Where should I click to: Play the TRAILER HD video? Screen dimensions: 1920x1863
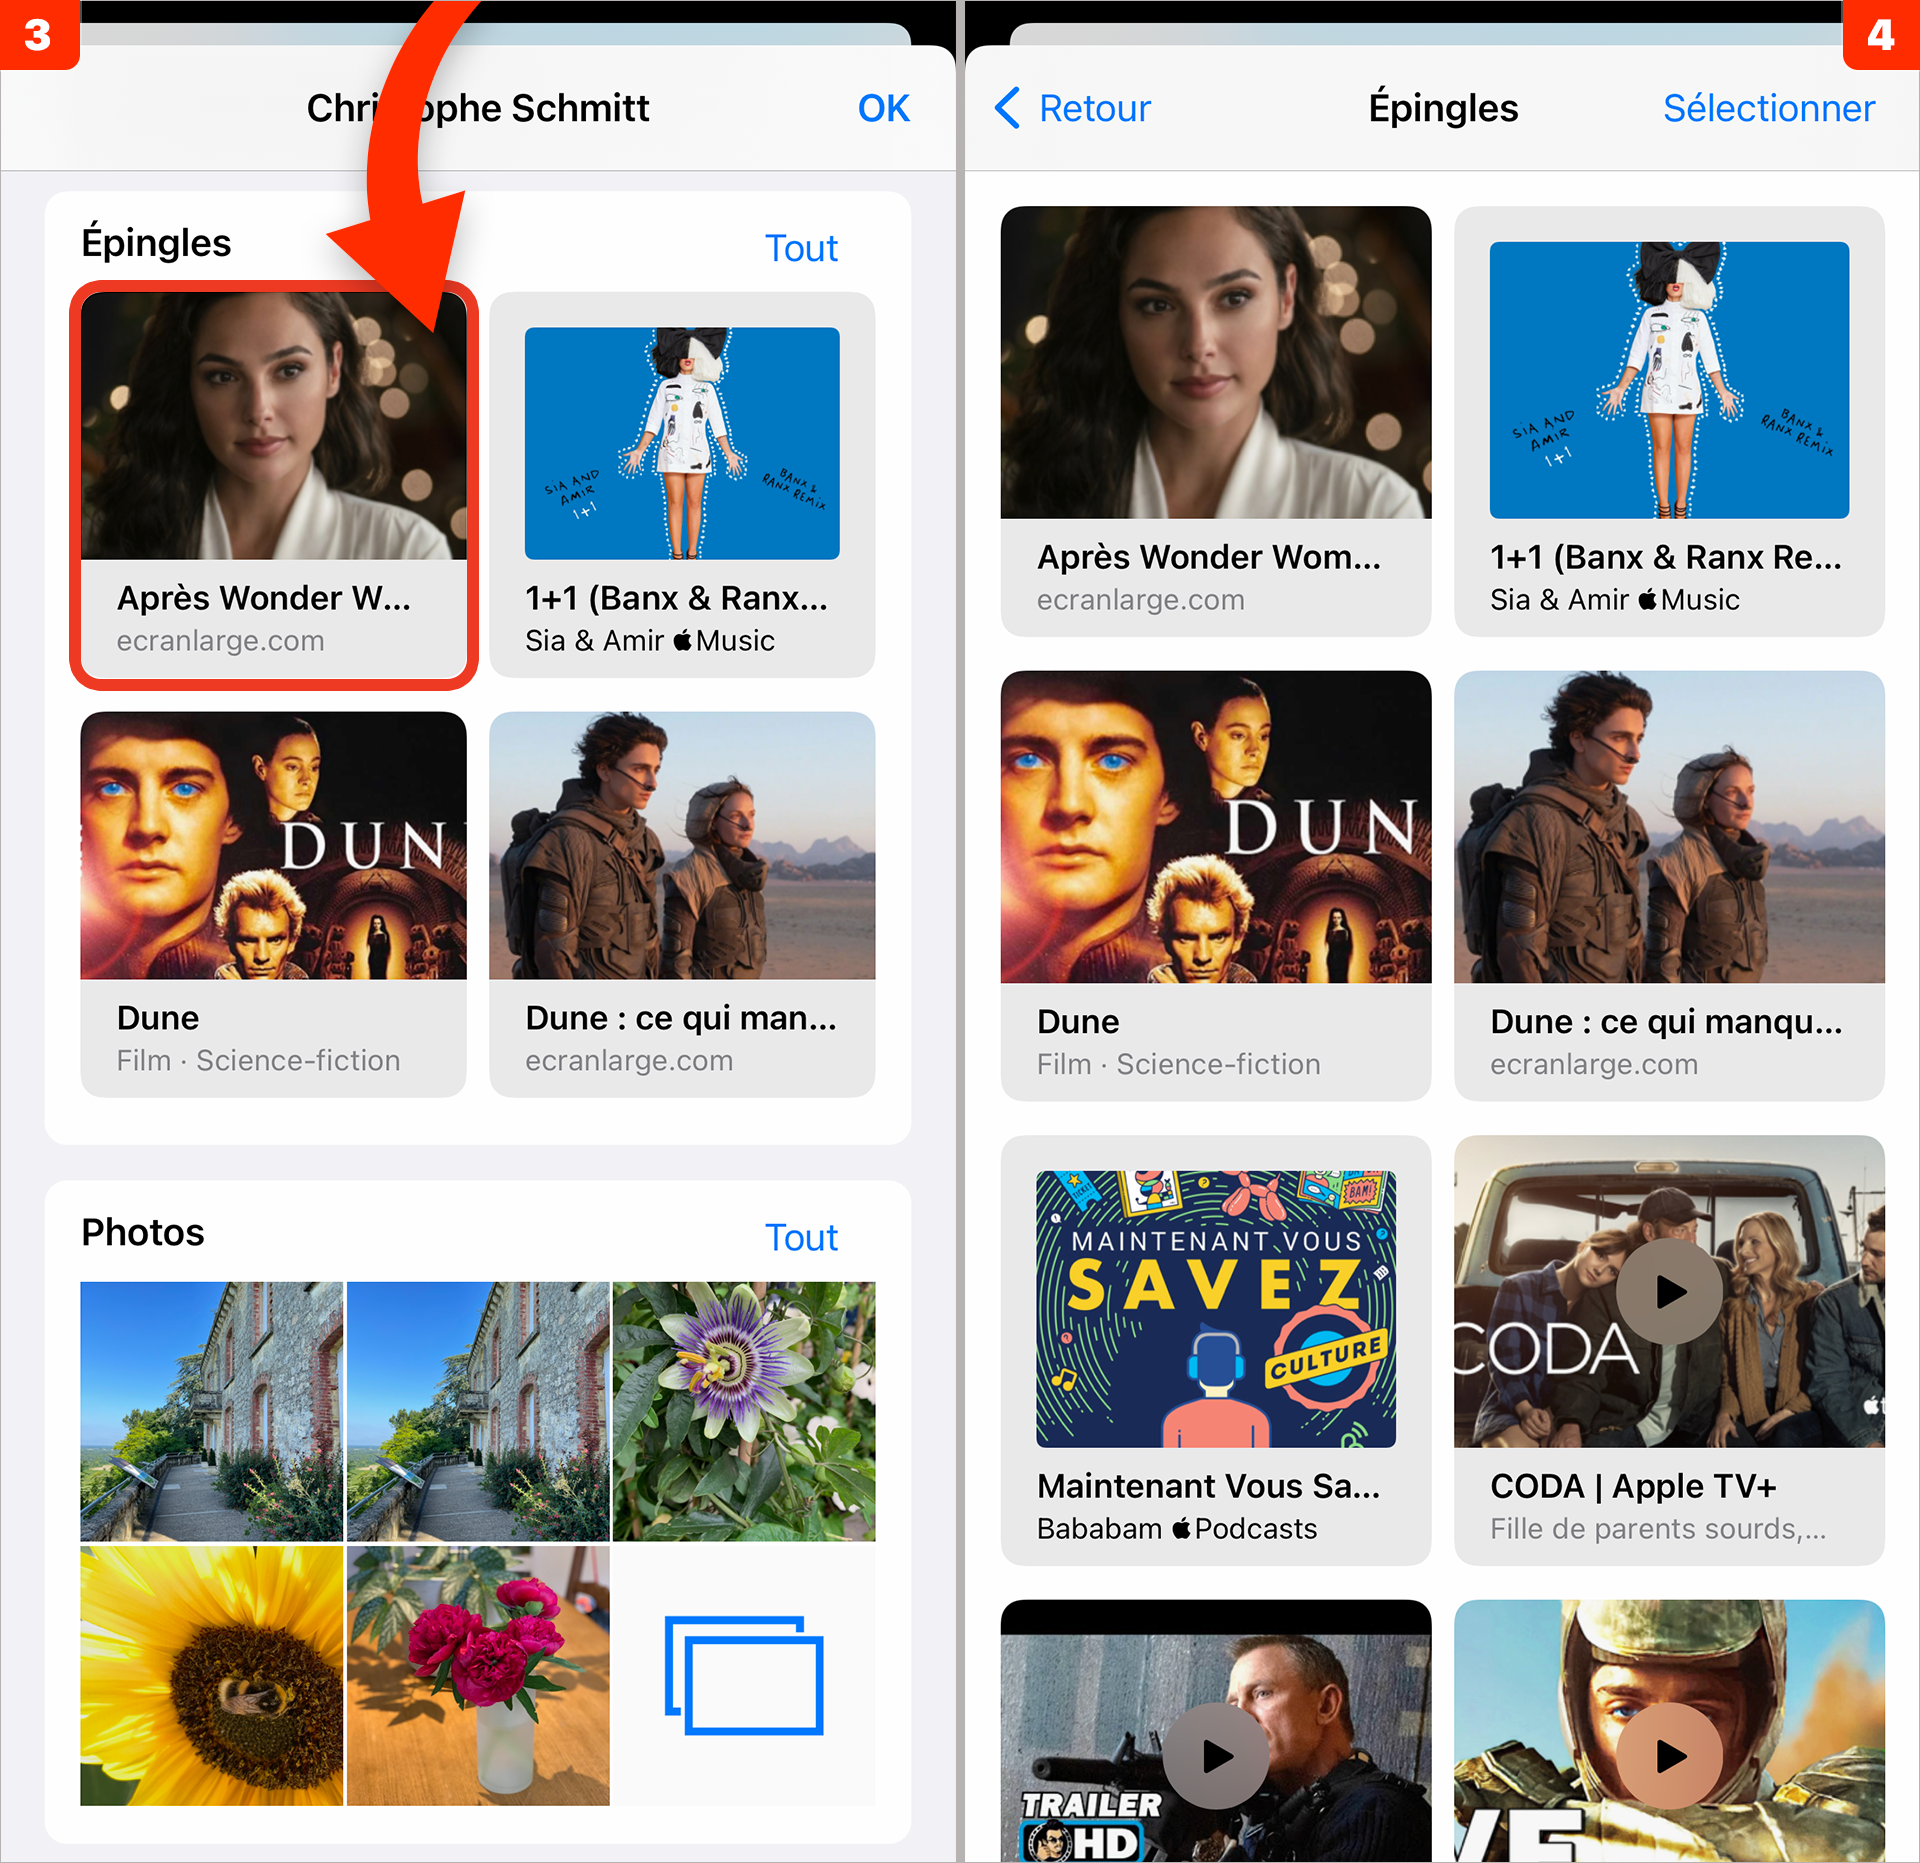tap(1216, 1755)
